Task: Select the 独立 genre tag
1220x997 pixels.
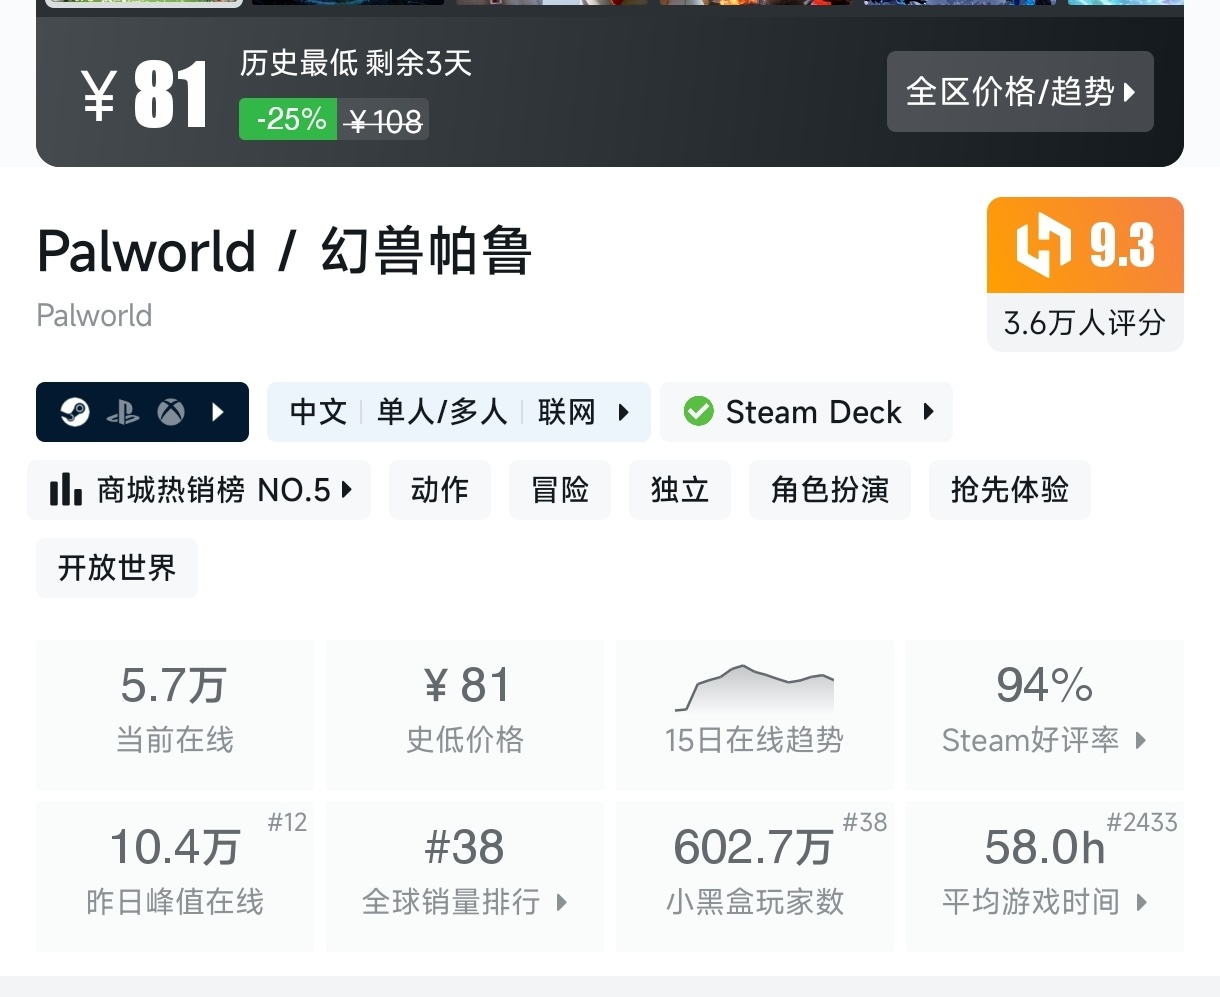Action: (680, 490)
